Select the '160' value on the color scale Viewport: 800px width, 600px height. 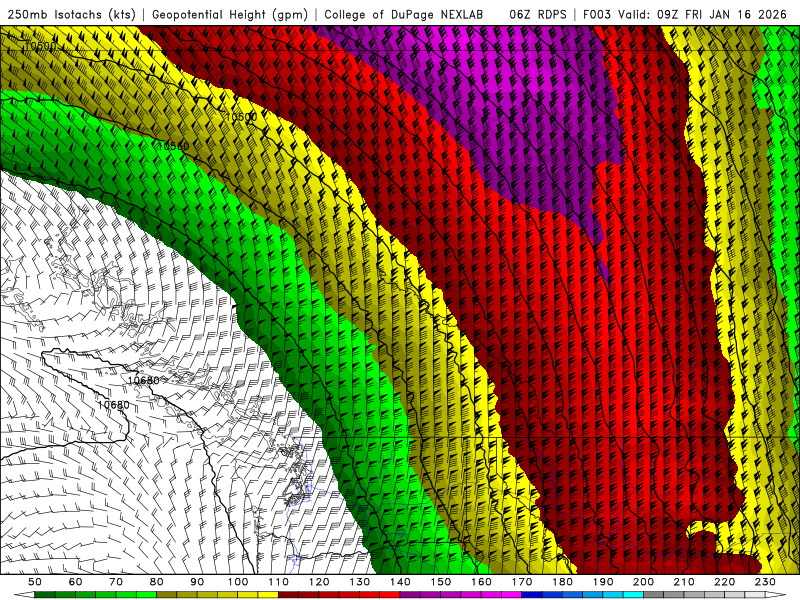click(481, 582)
